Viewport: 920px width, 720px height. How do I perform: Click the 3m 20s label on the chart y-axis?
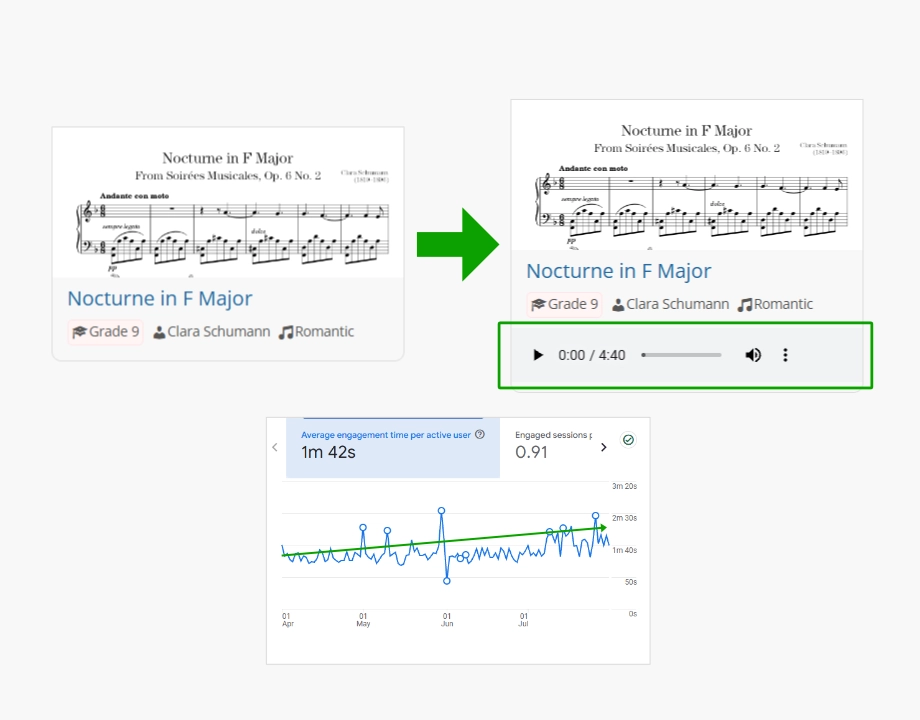[x=624, y=486]
